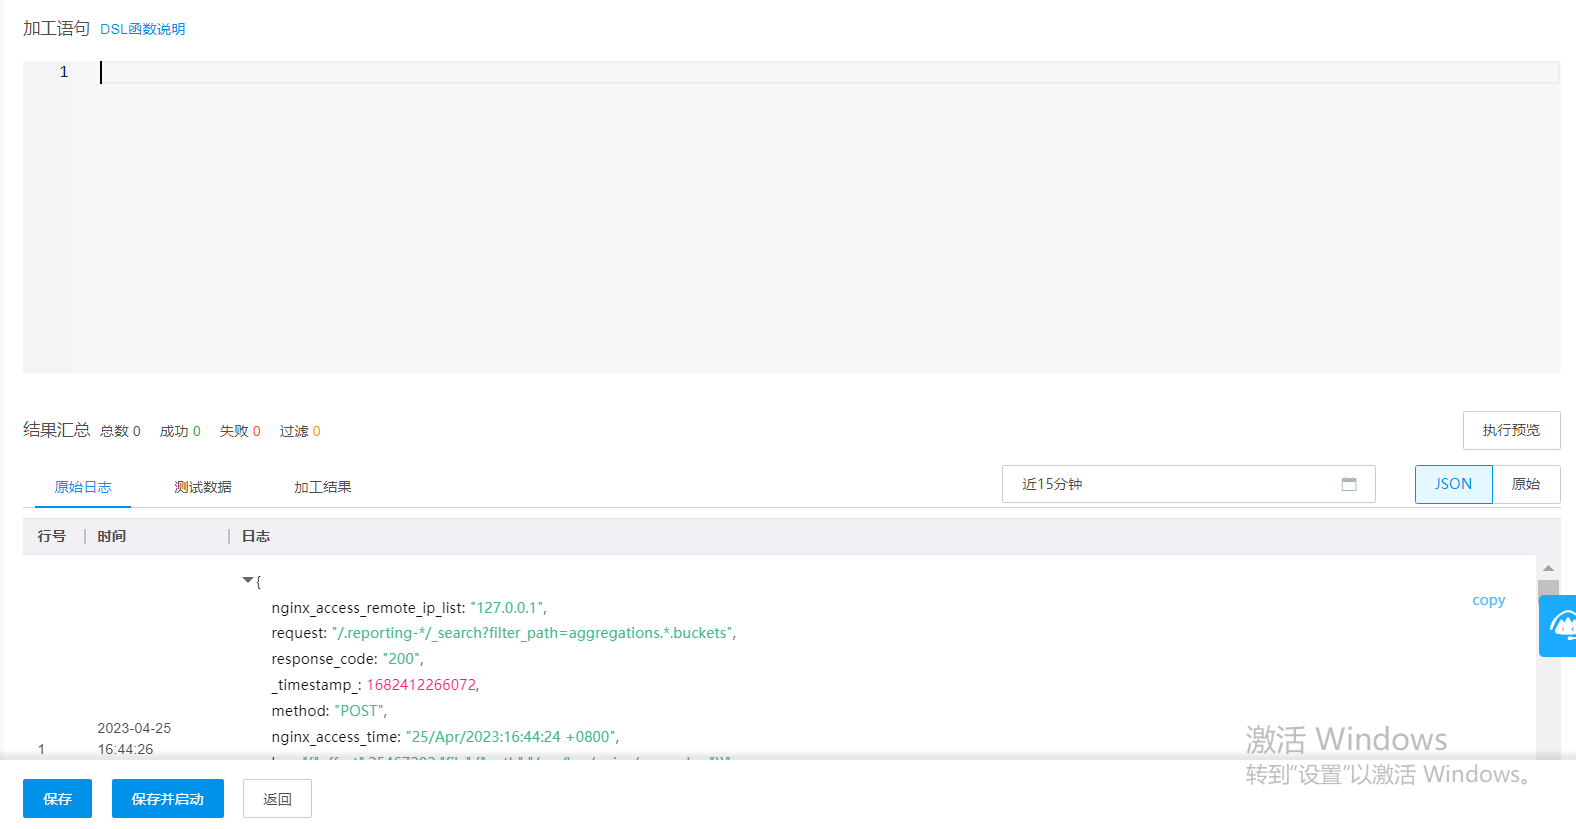Select the 原始日志 tab
Image resolution: width=1576 pixels, height=829 pixels.
tap(83, 487)
